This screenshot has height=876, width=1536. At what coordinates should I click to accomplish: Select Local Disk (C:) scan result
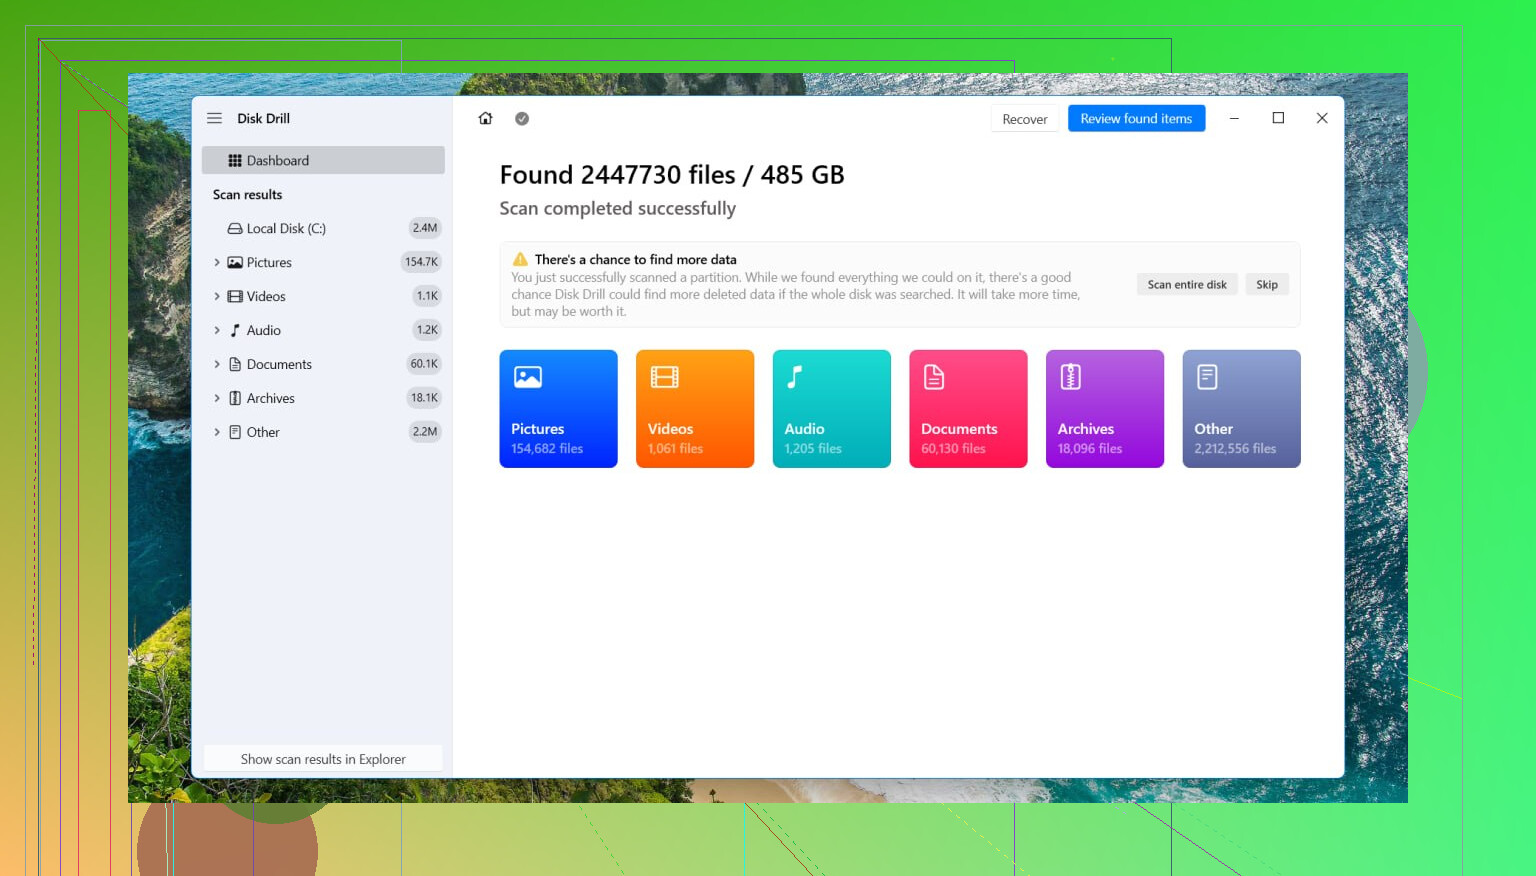(x=323, y=228)
